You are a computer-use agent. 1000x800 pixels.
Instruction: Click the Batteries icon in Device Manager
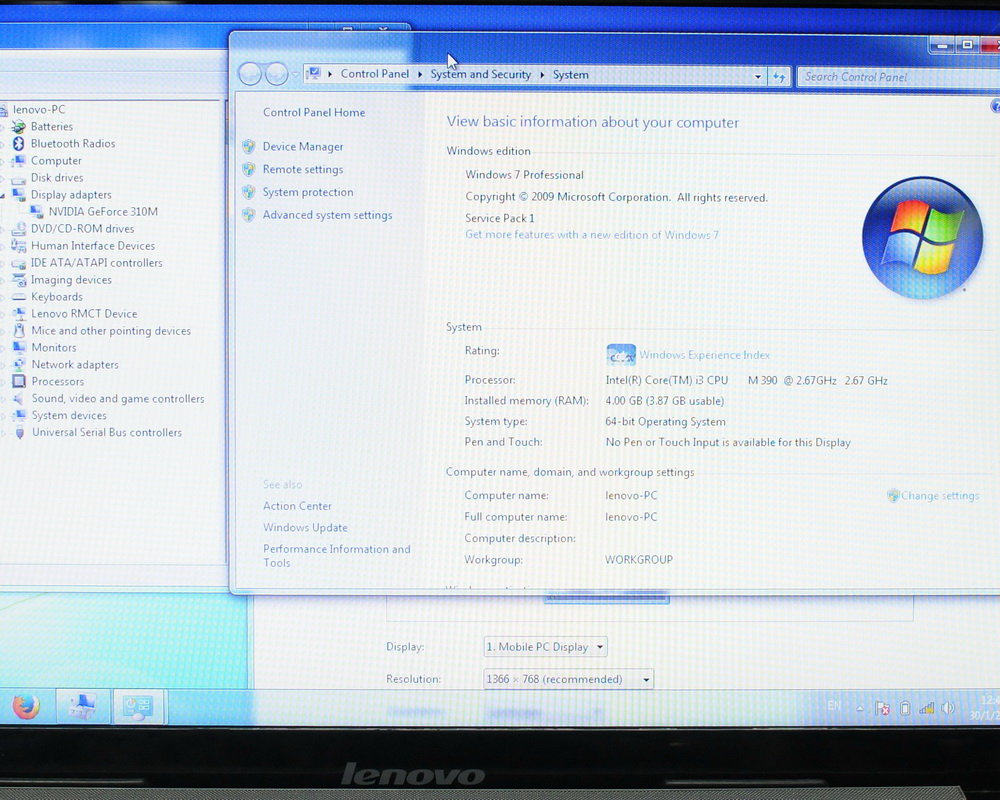18,126
